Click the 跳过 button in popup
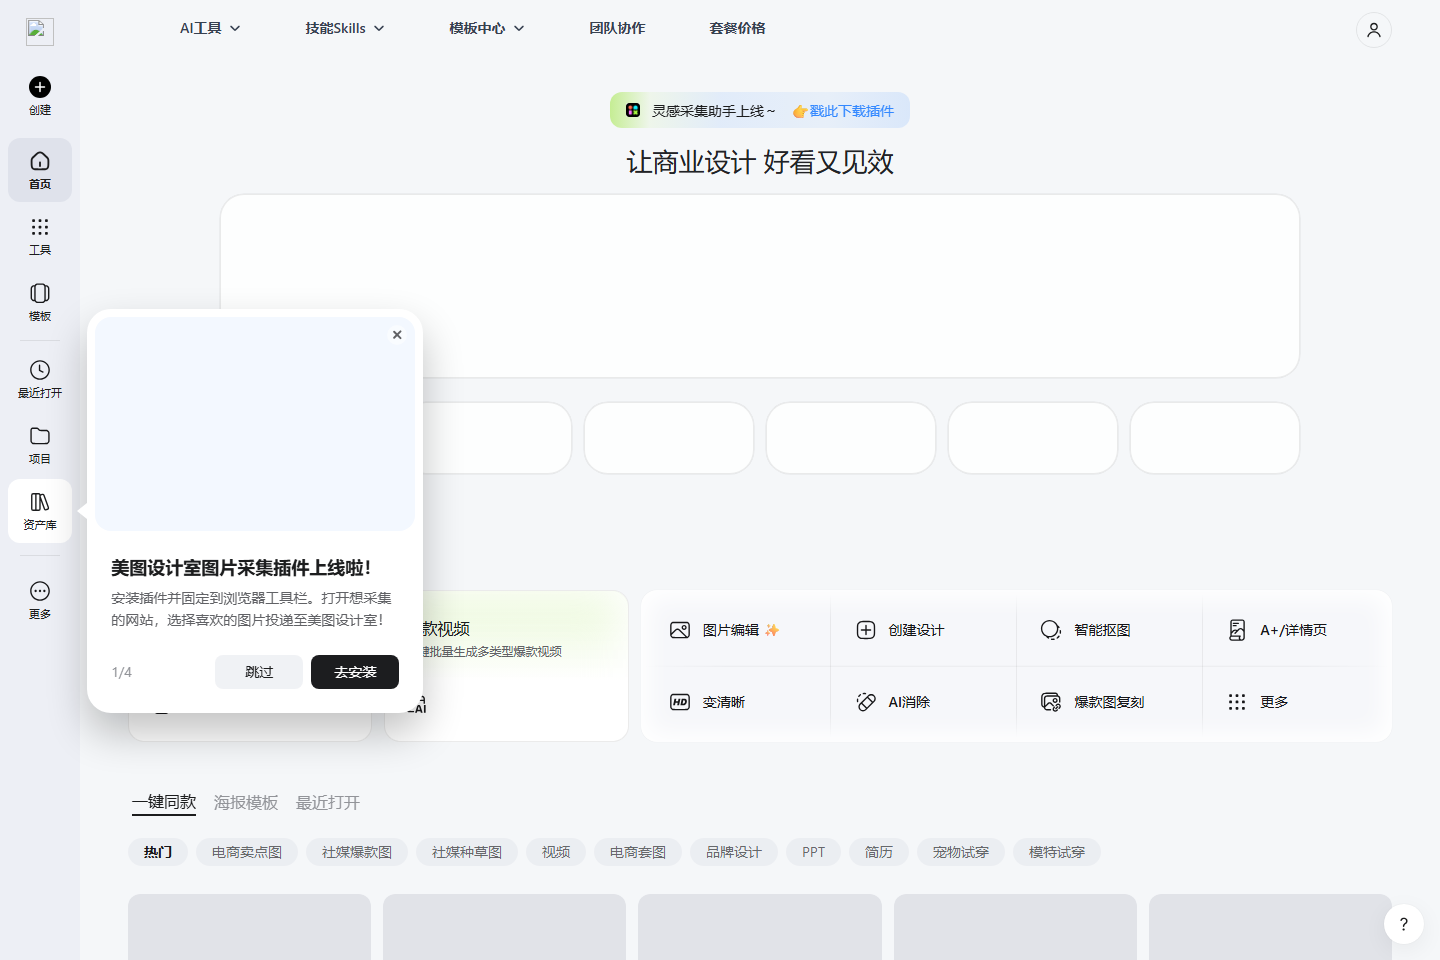The height and width of the screenshot is (960, 1440). [x=259, y=672]
